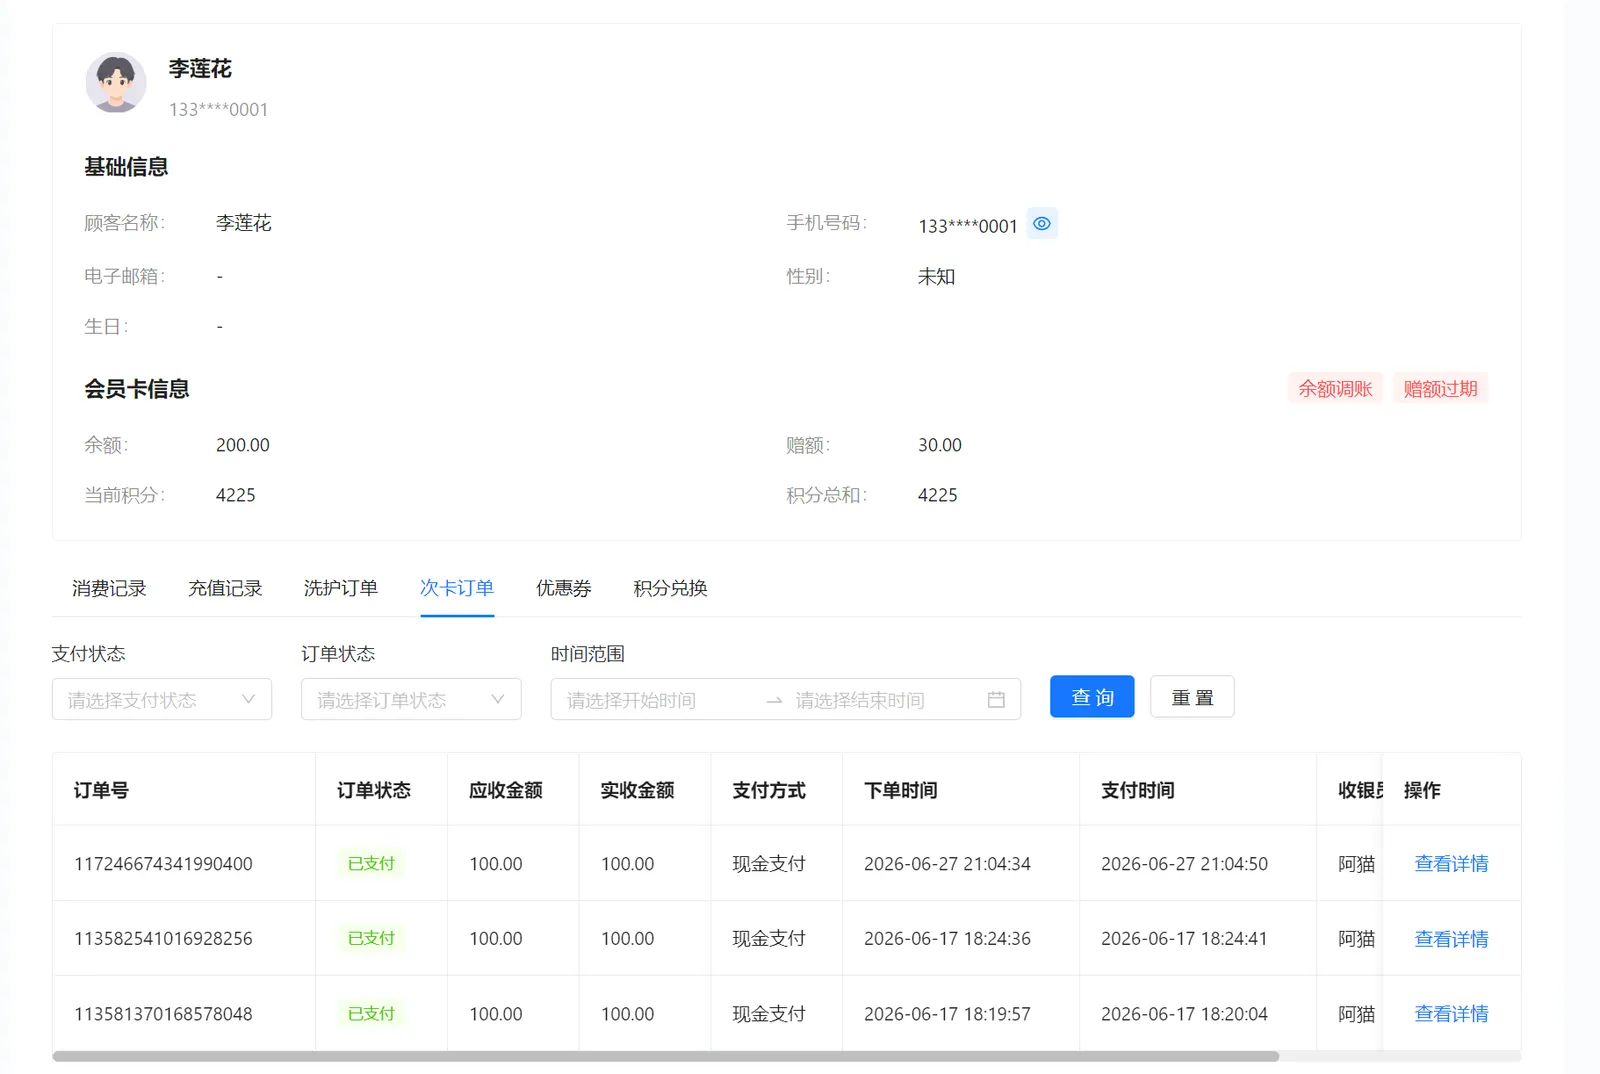This screenshot has height=1074, width=1600.
Task: Click the start time input 请选择开始时间
Action: click(657, 700)
